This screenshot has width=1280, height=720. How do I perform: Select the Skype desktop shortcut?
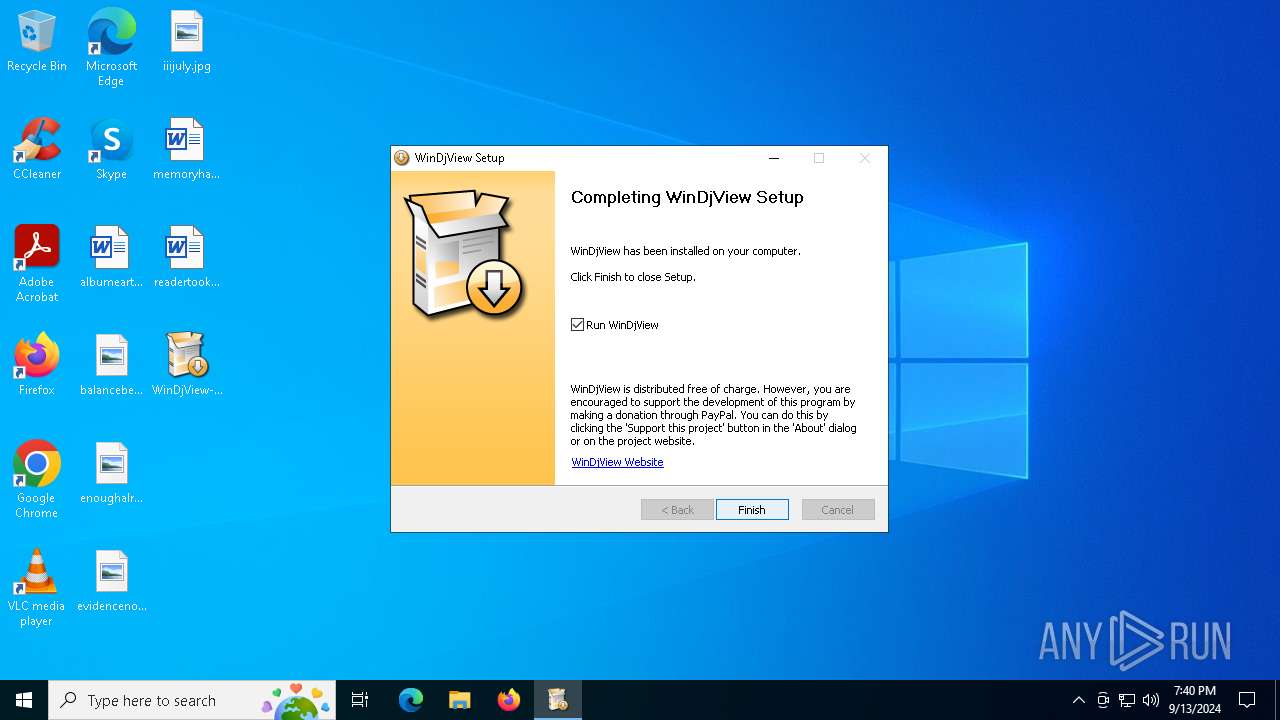[x=111, y=150]
